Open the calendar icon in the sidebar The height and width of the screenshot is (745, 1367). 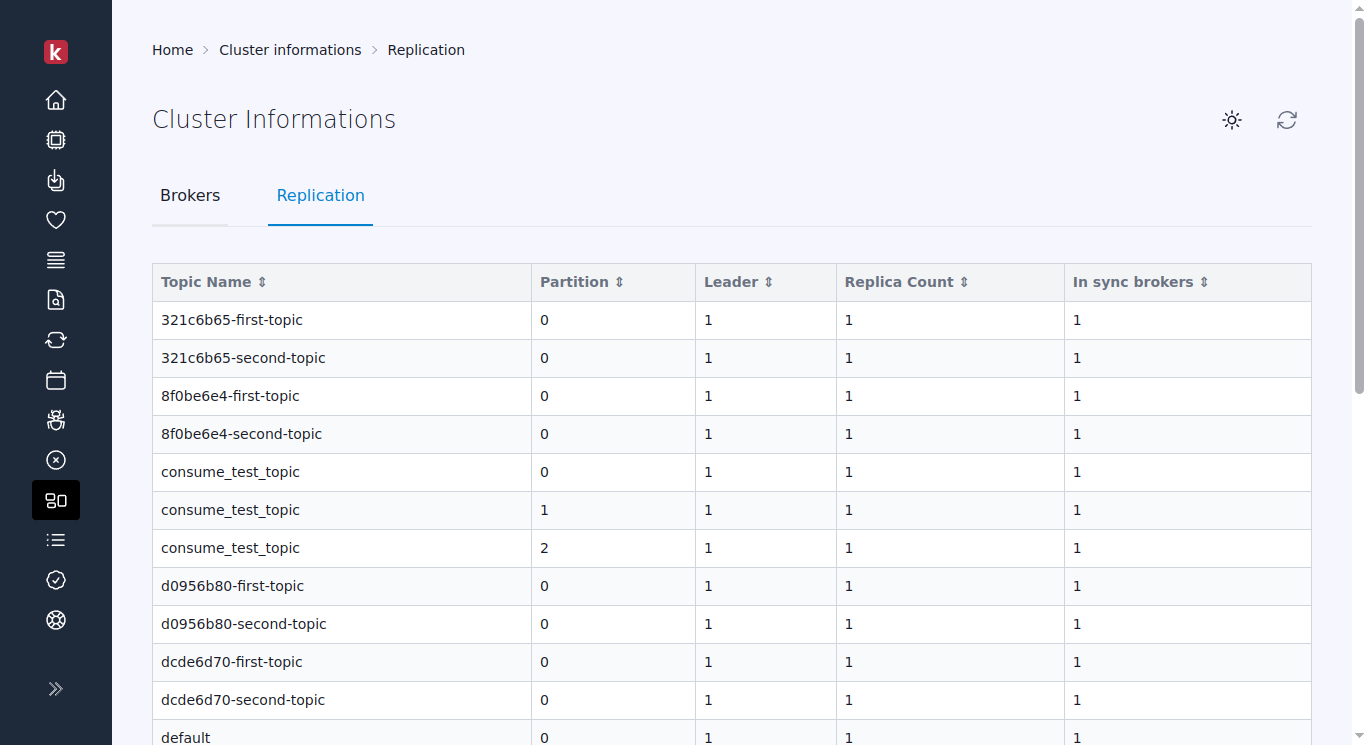point(56,380)
